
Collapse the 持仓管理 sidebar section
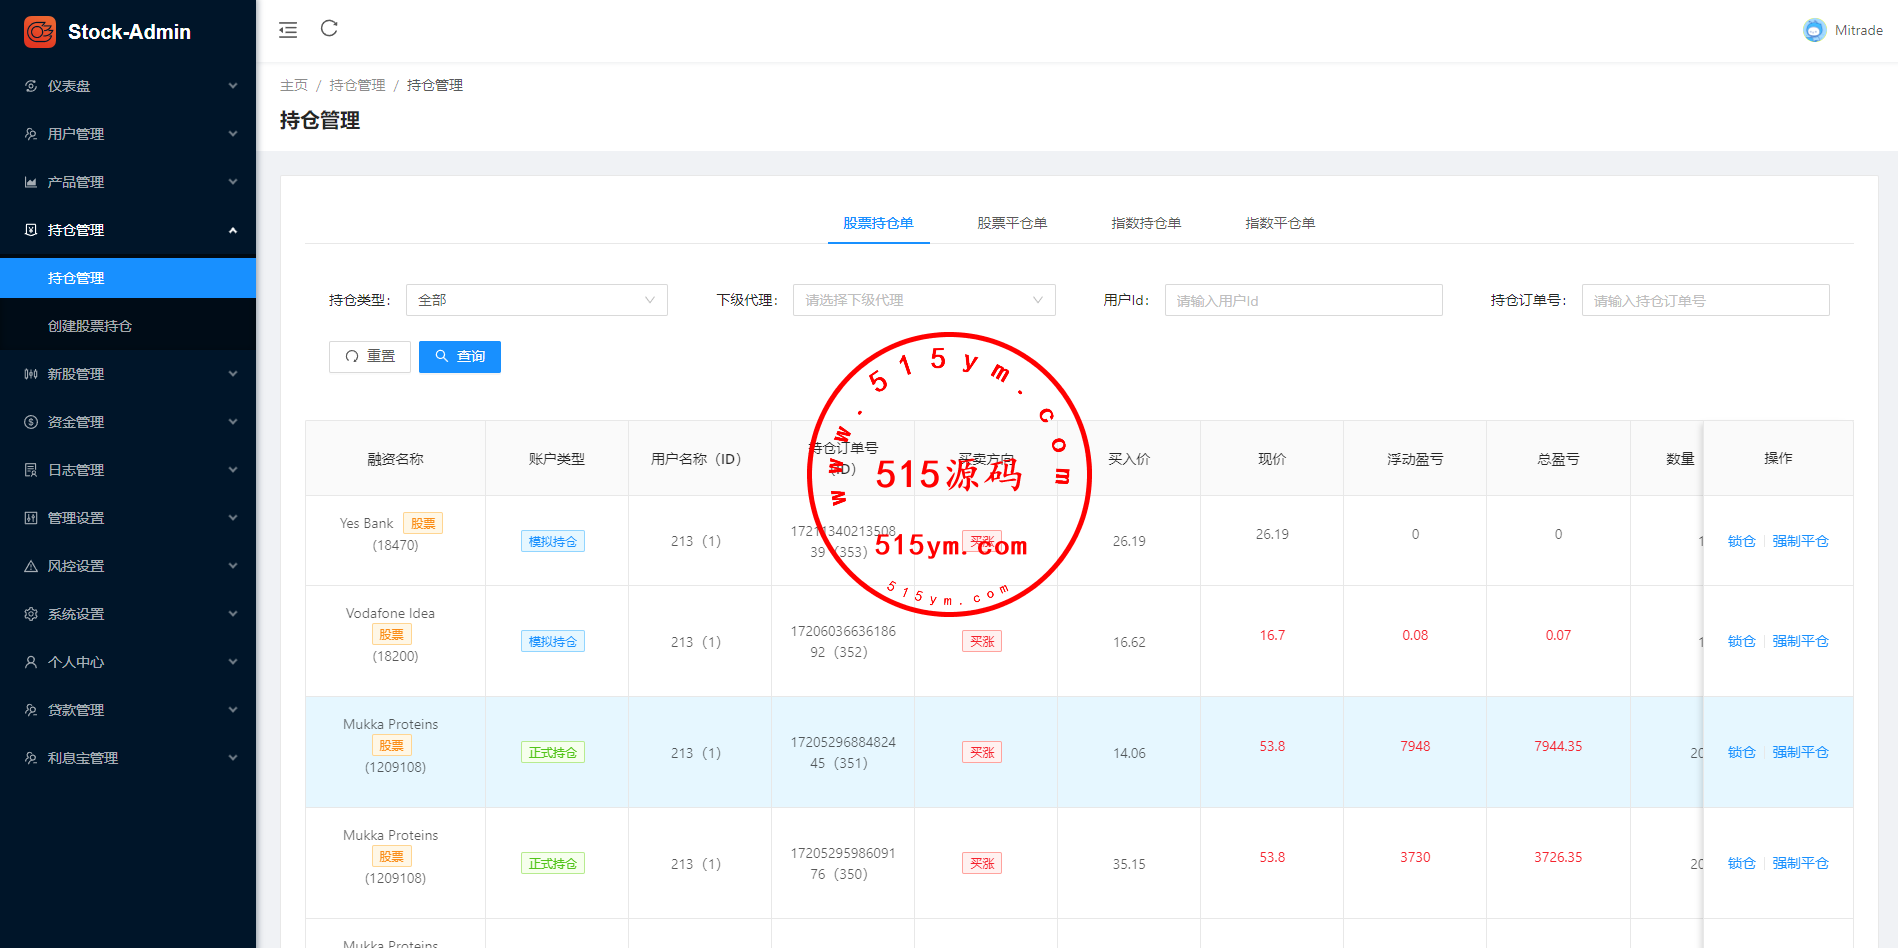point(128,230)
